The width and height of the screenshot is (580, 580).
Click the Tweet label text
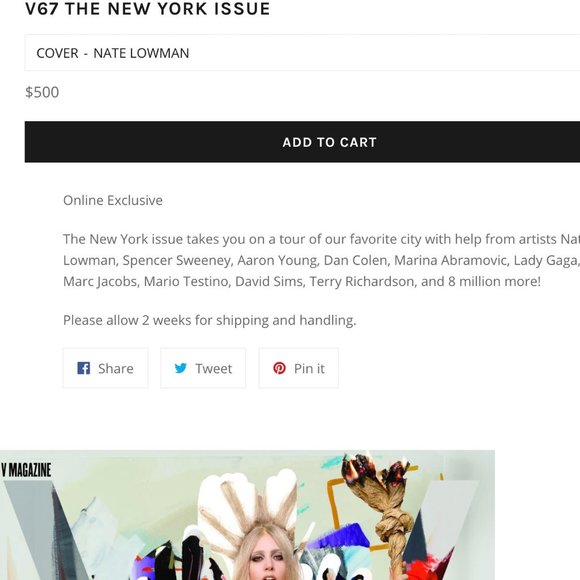(x=214, y=368)
